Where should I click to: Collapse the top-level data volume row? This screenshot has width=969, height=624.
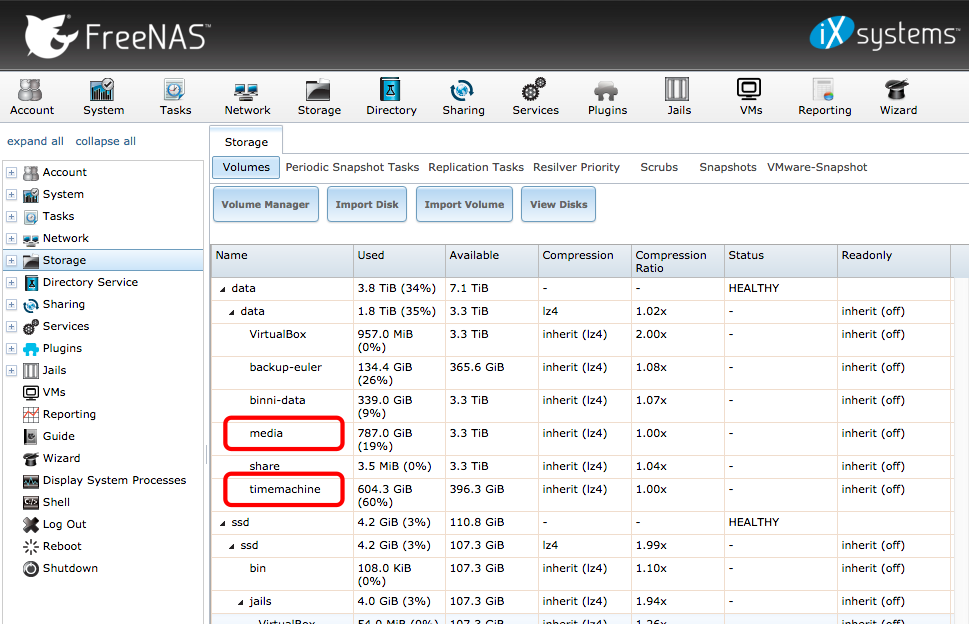[222, 289]
